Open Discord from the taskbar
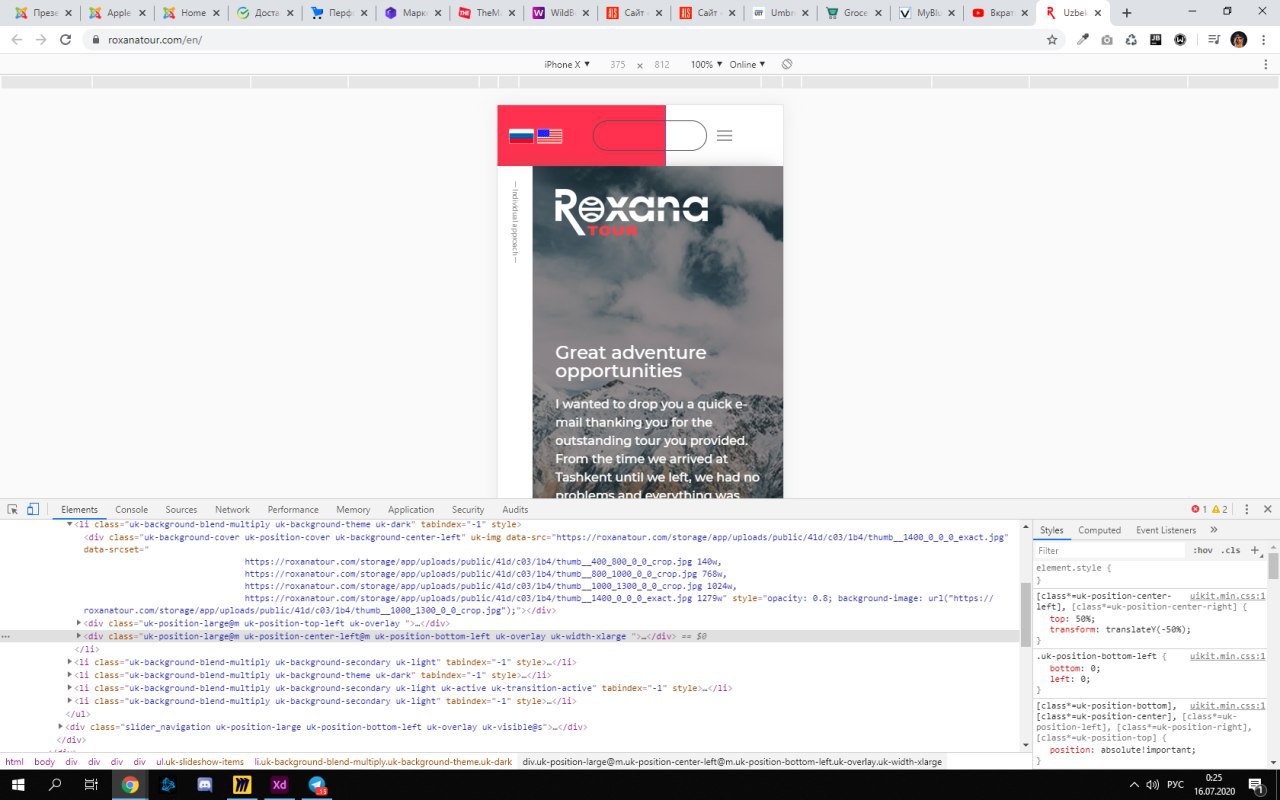 pos(205,785)
